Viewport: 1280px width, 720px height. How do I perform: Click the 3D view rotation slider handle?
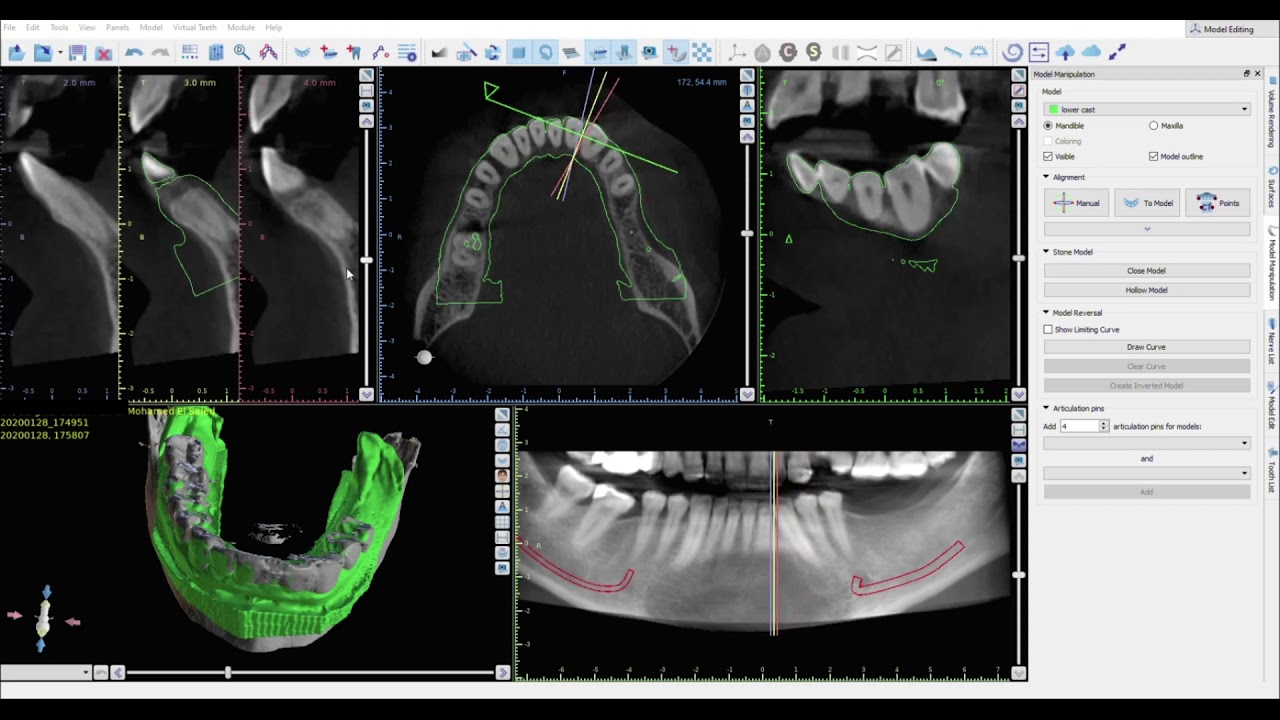pyautogui.click(x=228, y=673)
